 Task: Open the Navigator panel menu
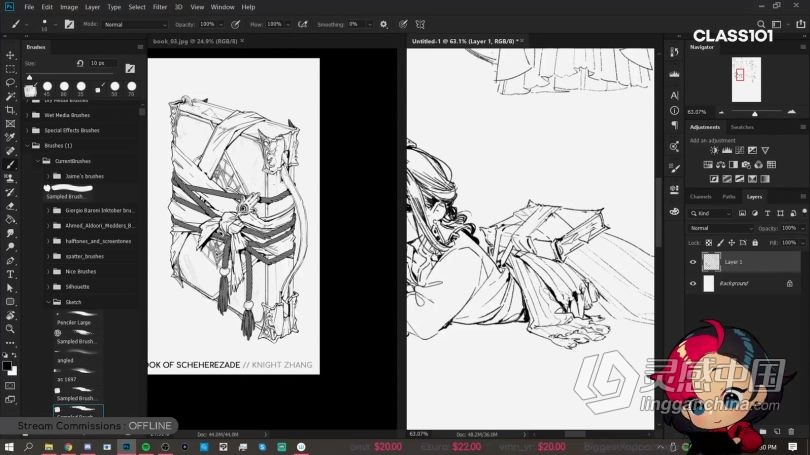click(803, 47)
